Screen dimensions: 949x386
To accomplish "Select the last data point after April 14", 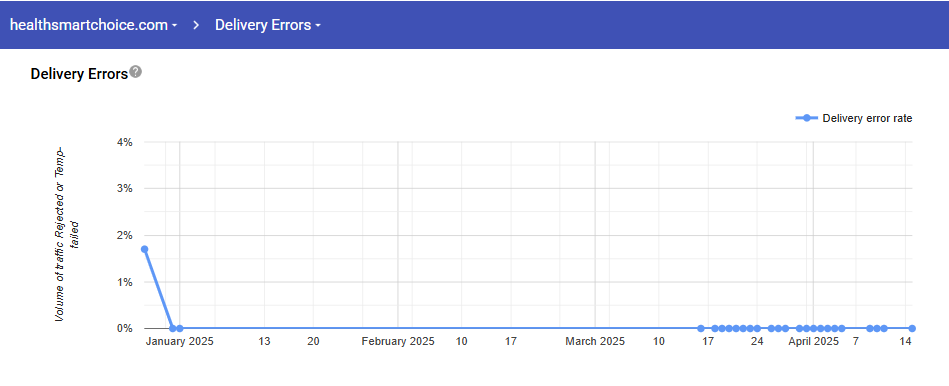I will 912,329.
